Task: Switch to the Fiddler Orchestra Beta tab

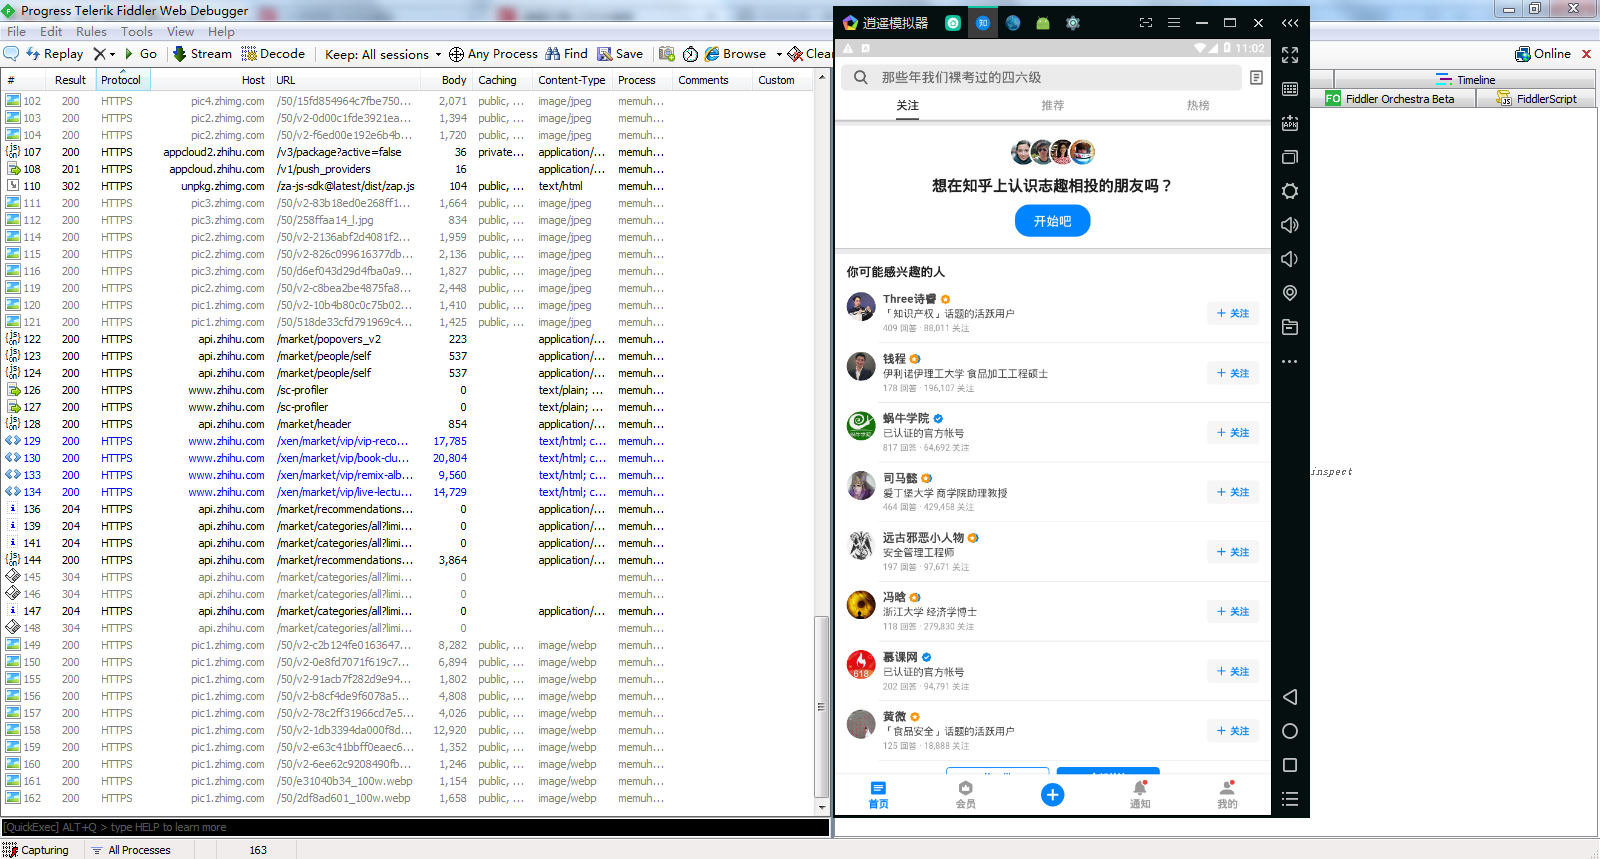Action: coord(1391,99)
